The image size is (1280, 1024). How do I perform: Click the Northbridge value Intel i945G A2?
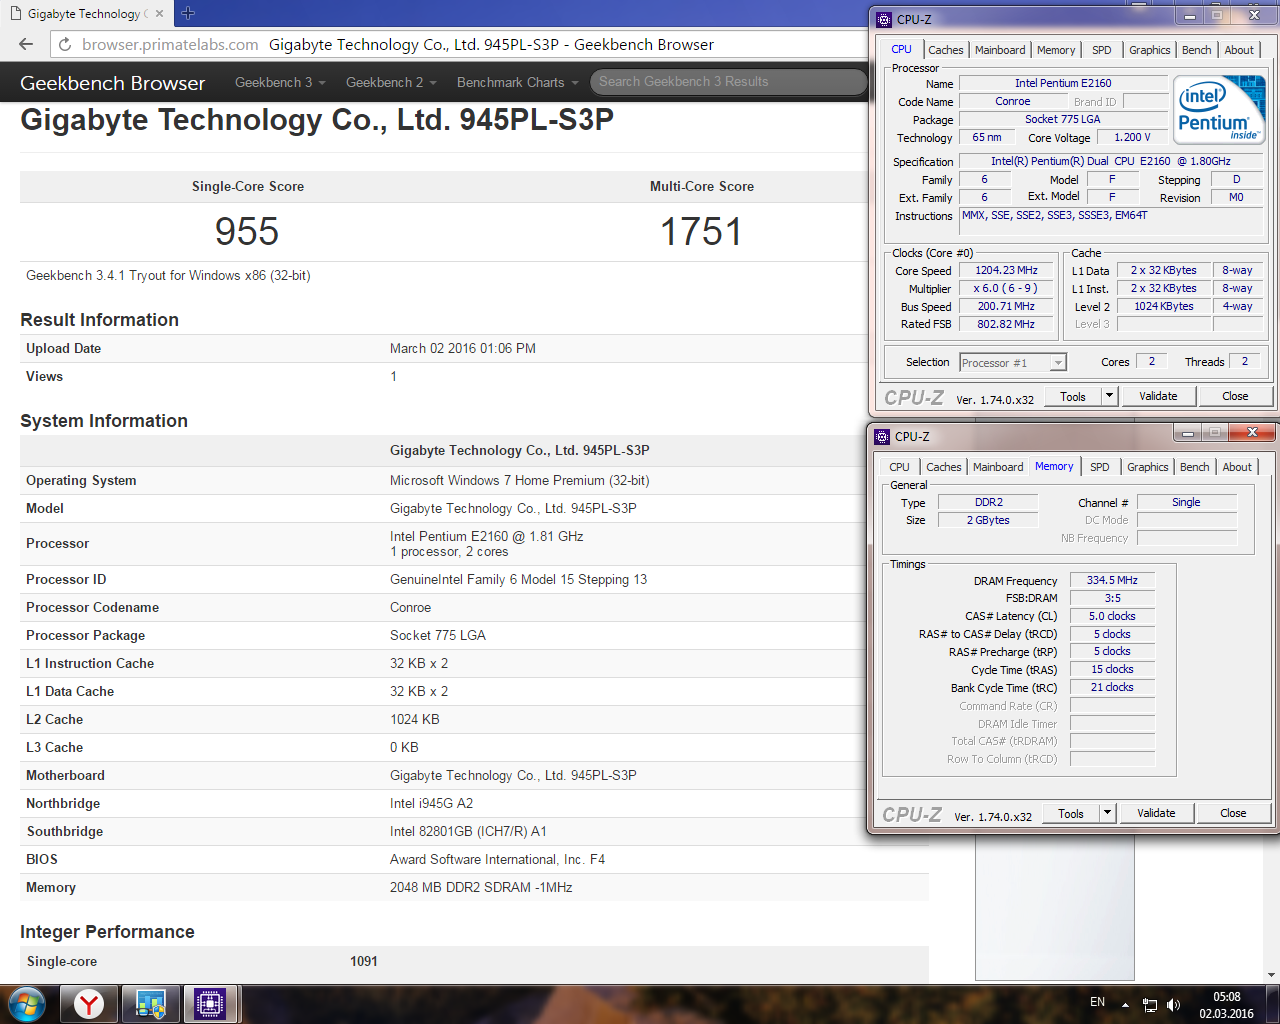[x=432, y=803]
